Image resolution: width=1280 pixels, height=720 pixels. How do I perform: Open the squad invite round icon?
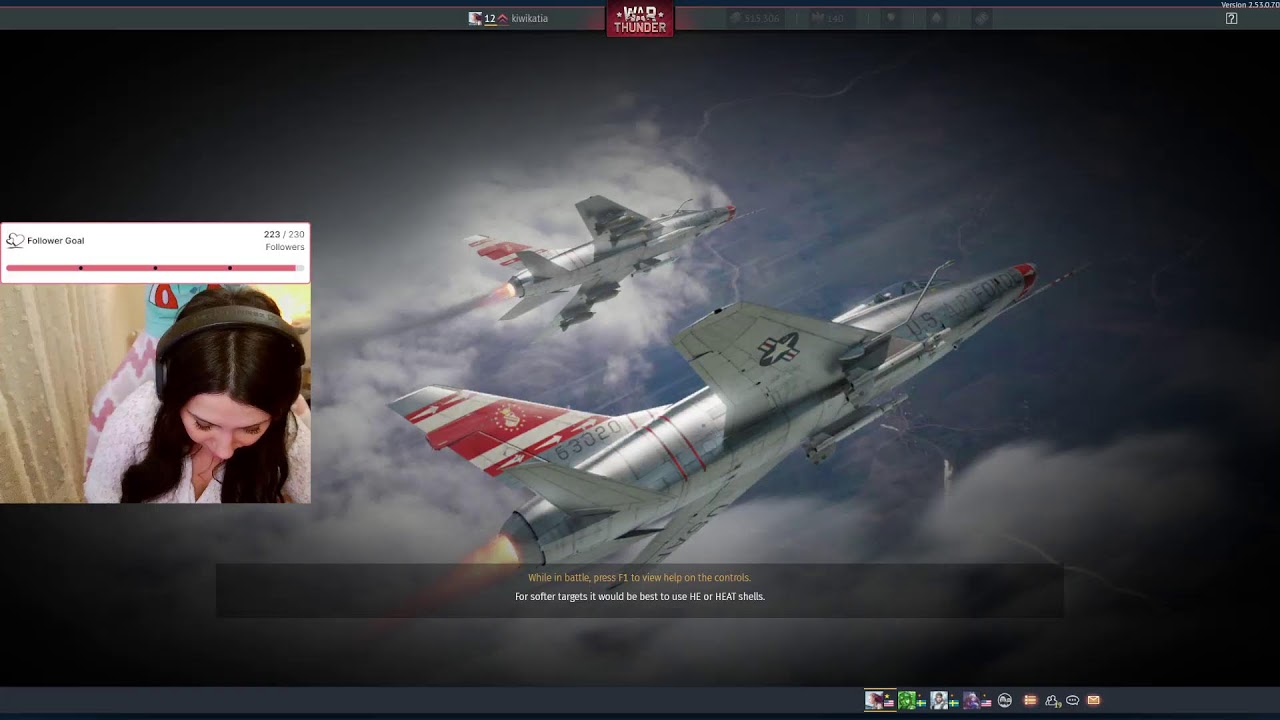1005,701
